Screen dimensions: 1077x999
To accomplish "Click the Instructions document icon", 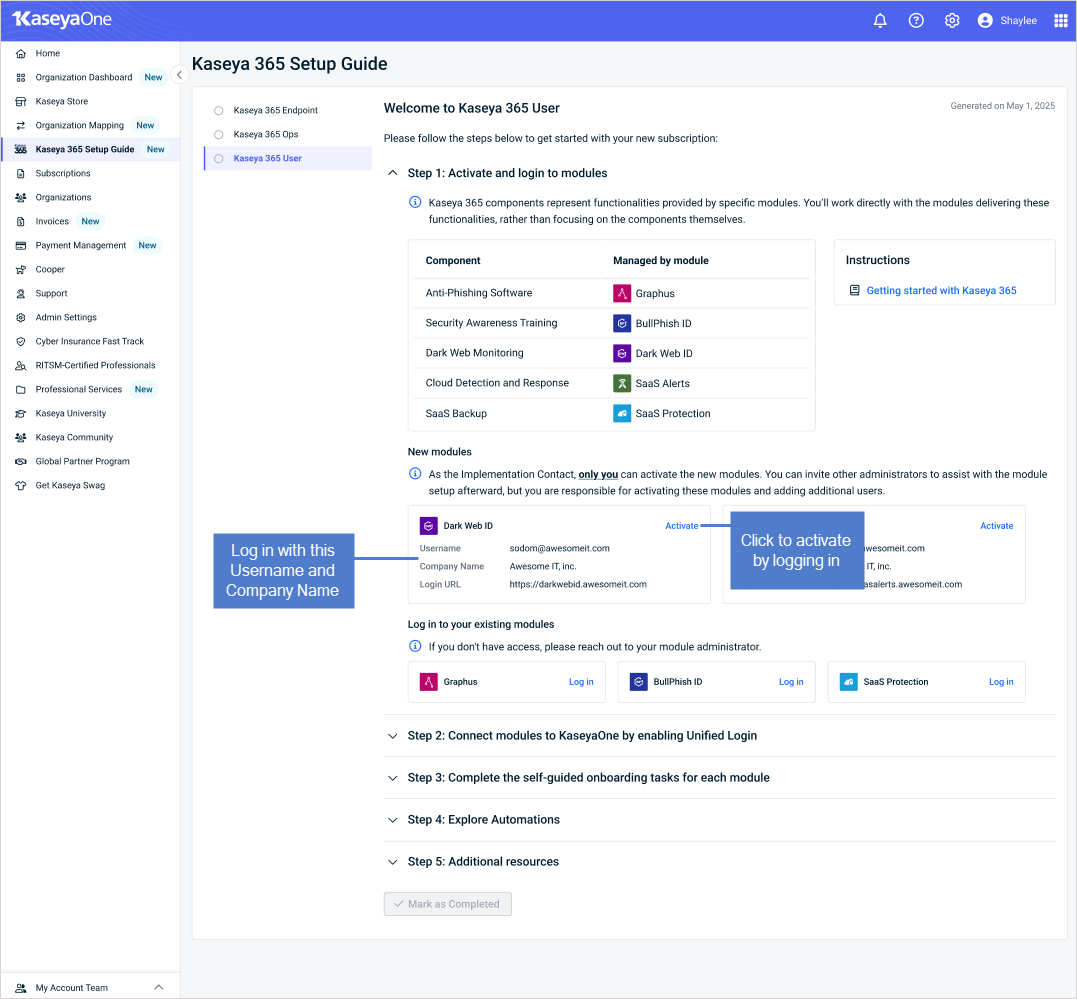I will pos(854,291).
